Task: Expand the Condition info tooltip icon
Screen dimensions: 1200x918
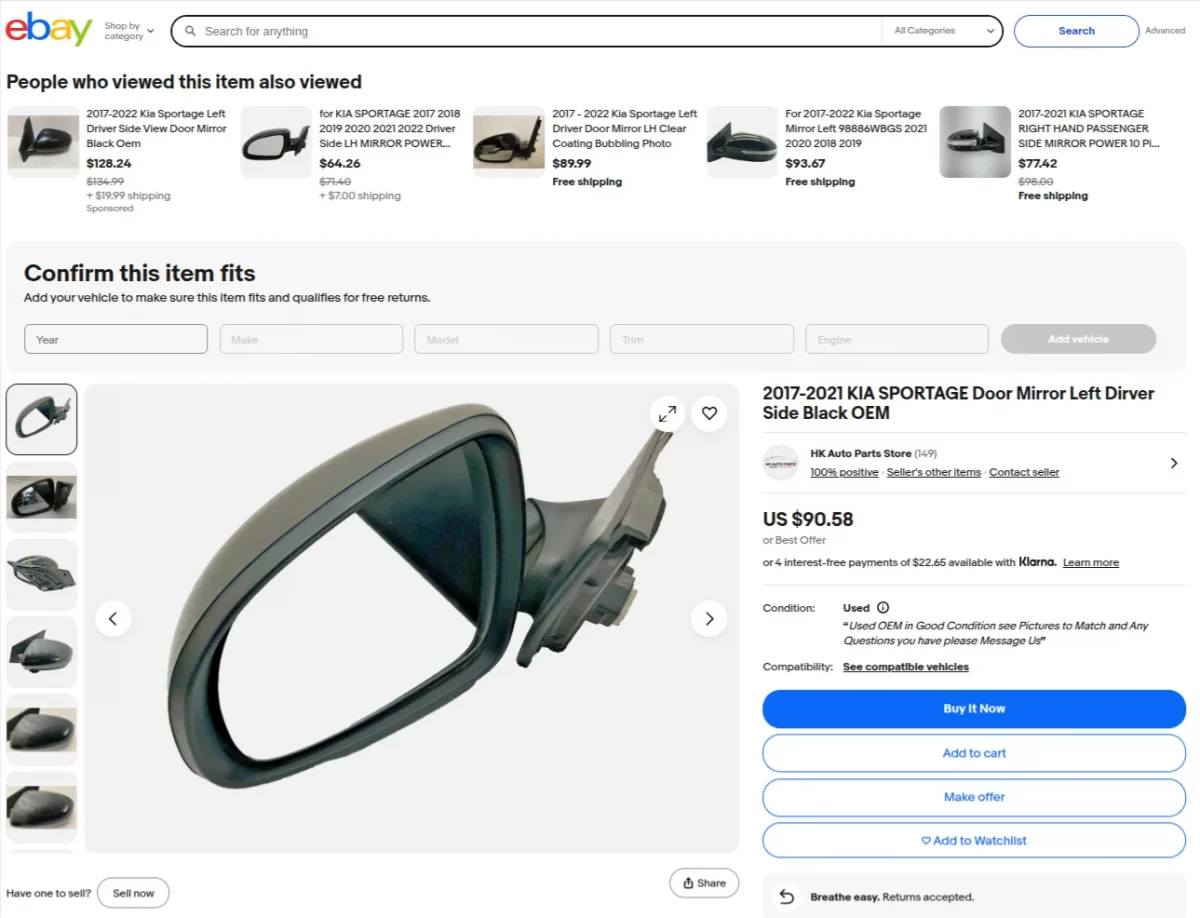Action: (883, 607)
